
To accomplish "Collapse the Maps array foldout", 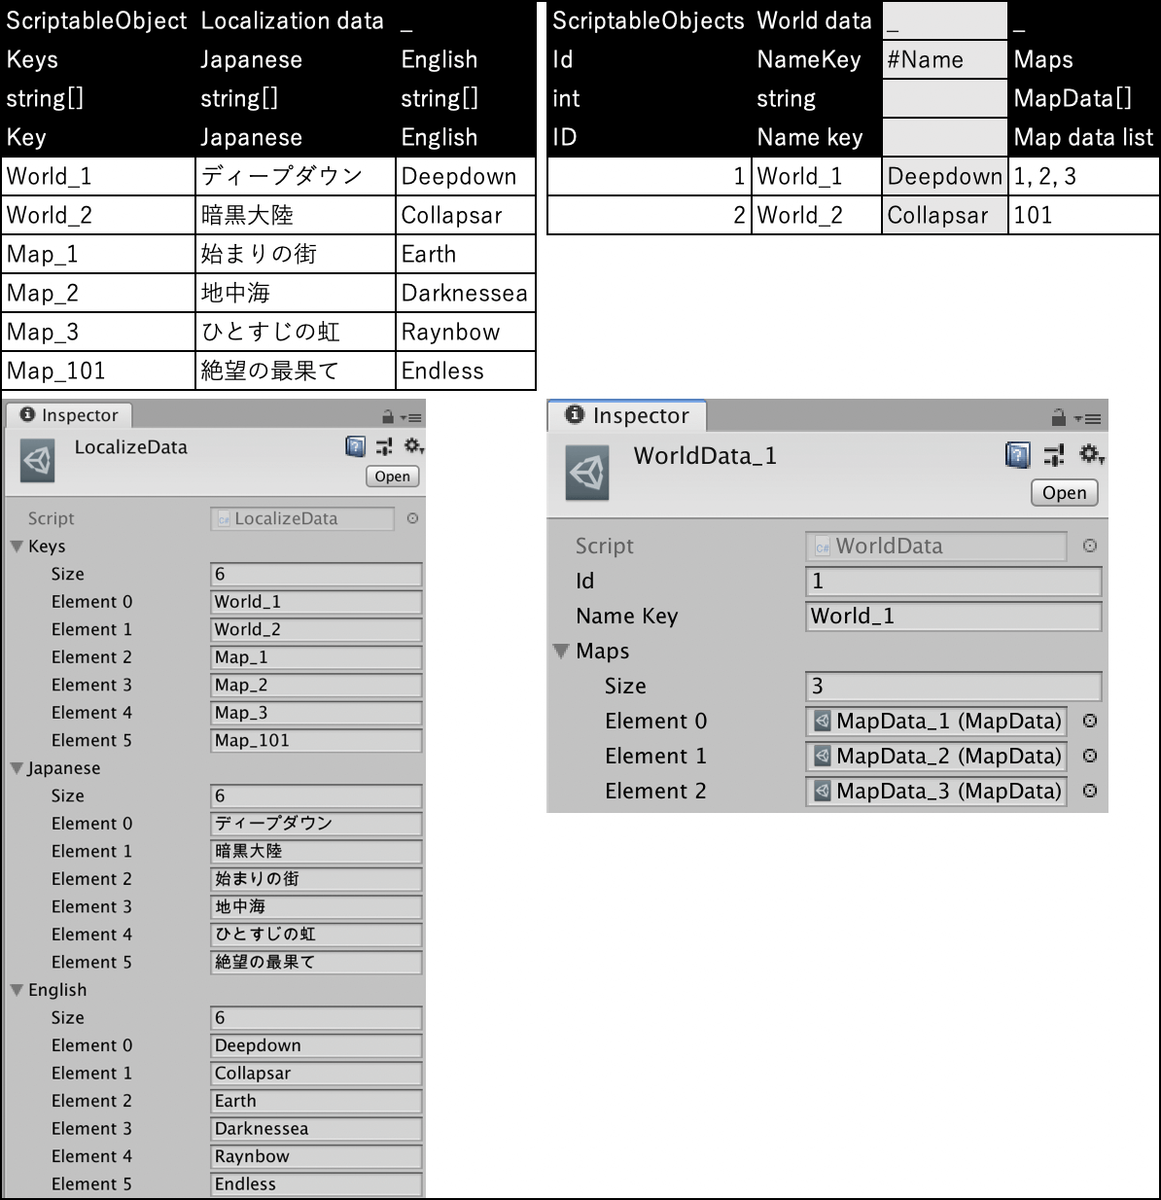I will (x=561, y=651).
